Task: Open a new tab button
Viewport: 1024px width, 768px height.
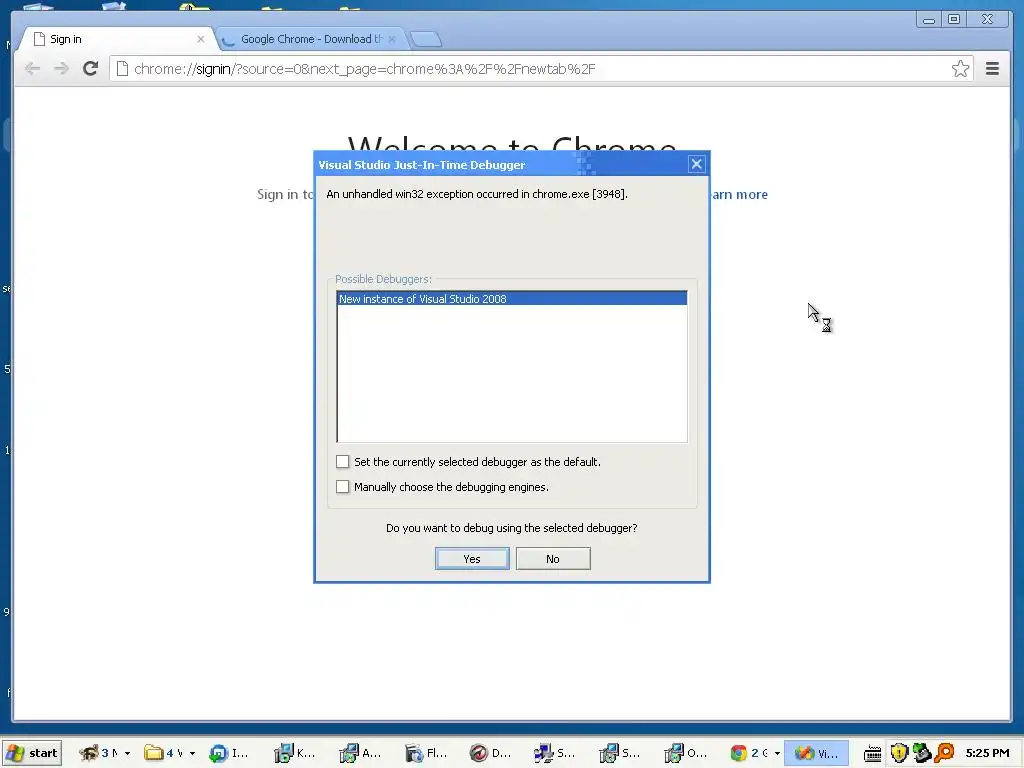Action: click(x=426, y=40)
